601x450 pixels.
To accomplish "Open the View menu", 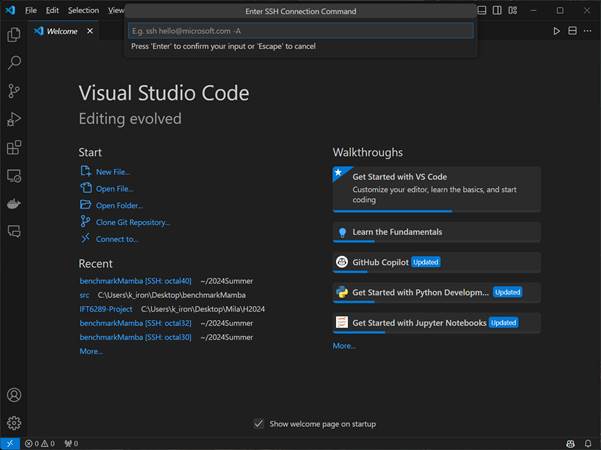I will click(115, 10).
